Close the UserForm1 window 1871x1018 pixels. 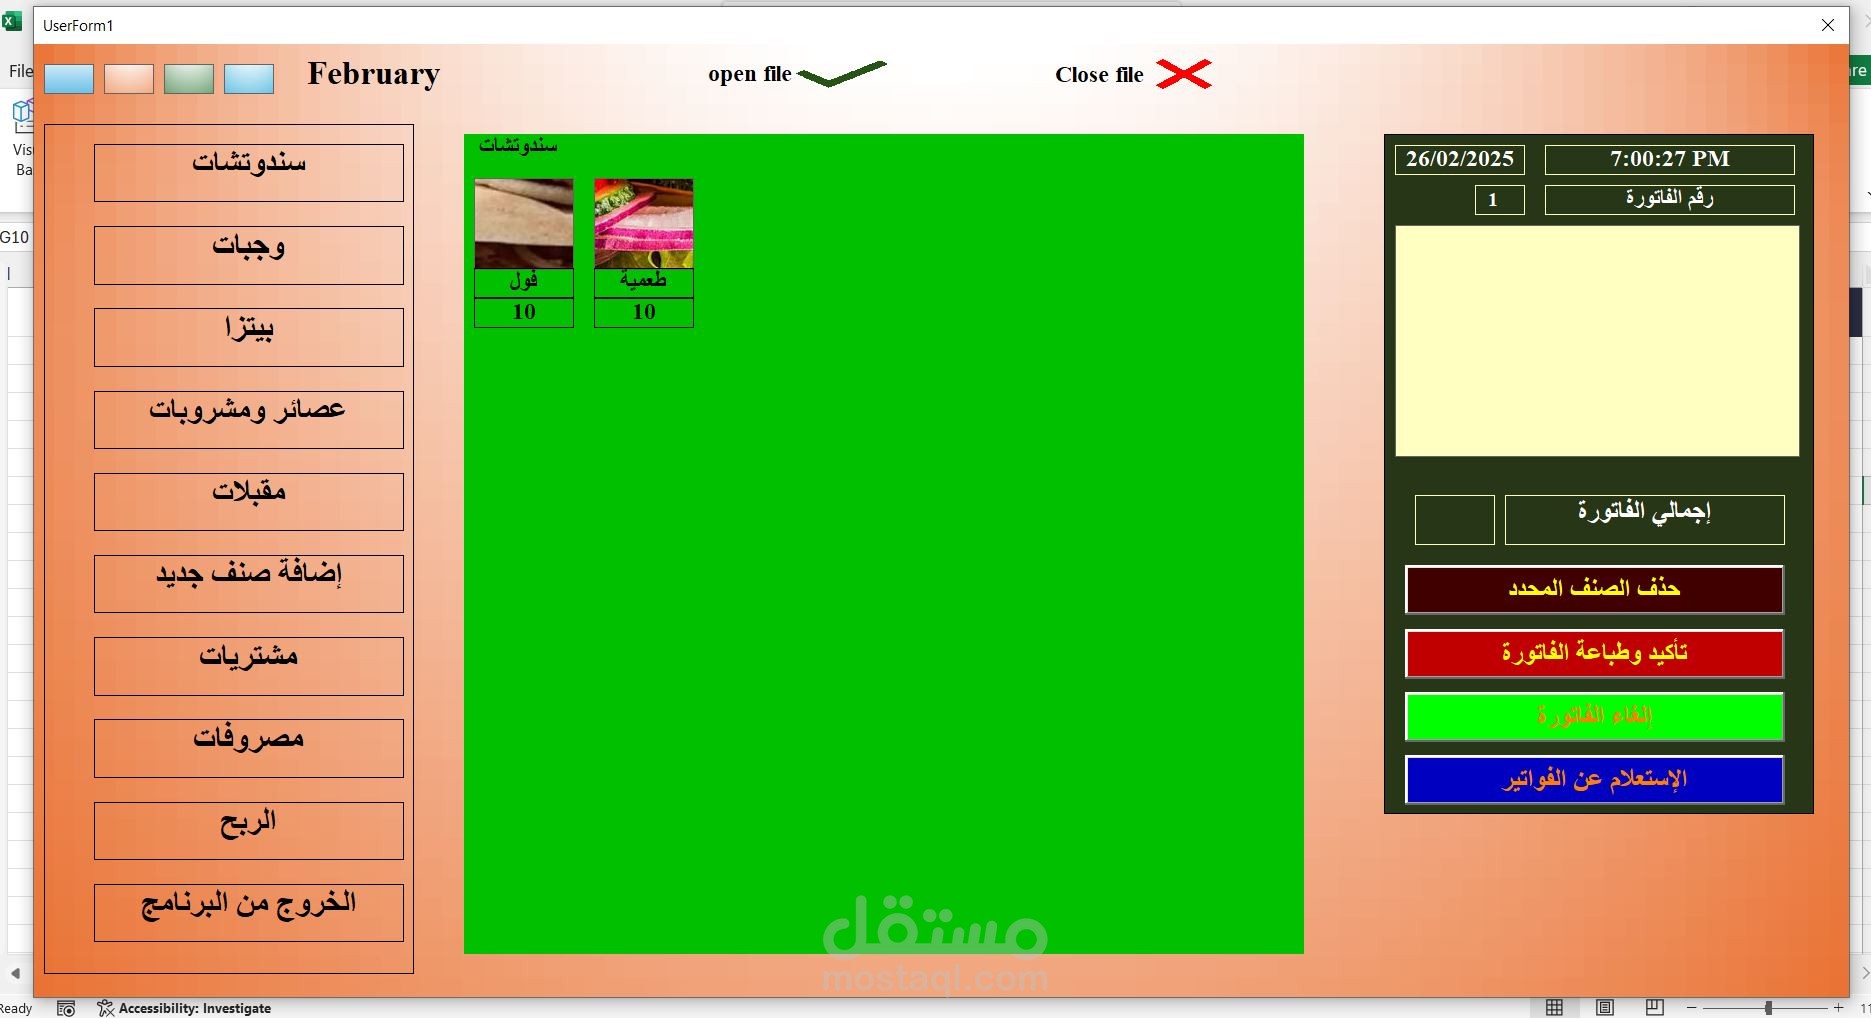(x=1828, y=25)
